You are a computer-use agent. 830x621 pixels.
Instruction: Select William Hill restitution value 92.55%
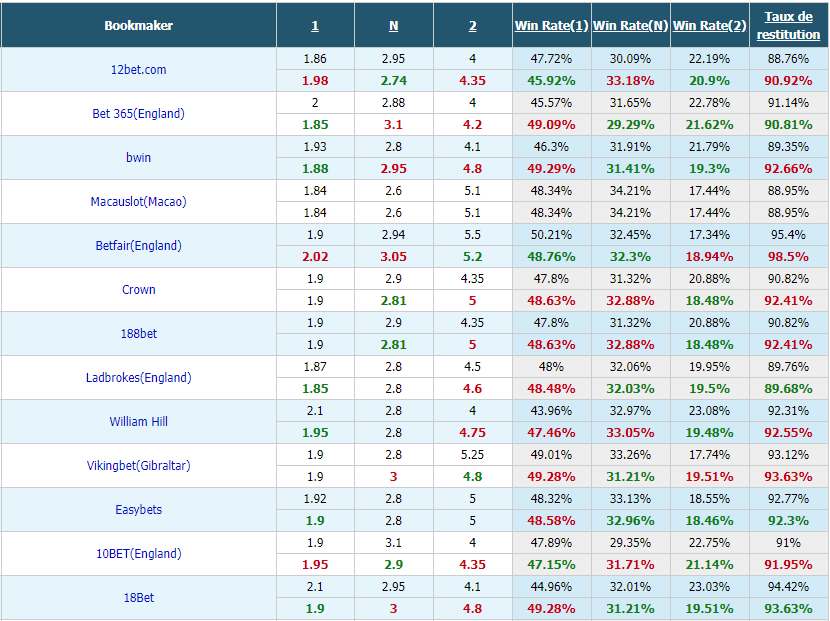click(x=788, y=432)
